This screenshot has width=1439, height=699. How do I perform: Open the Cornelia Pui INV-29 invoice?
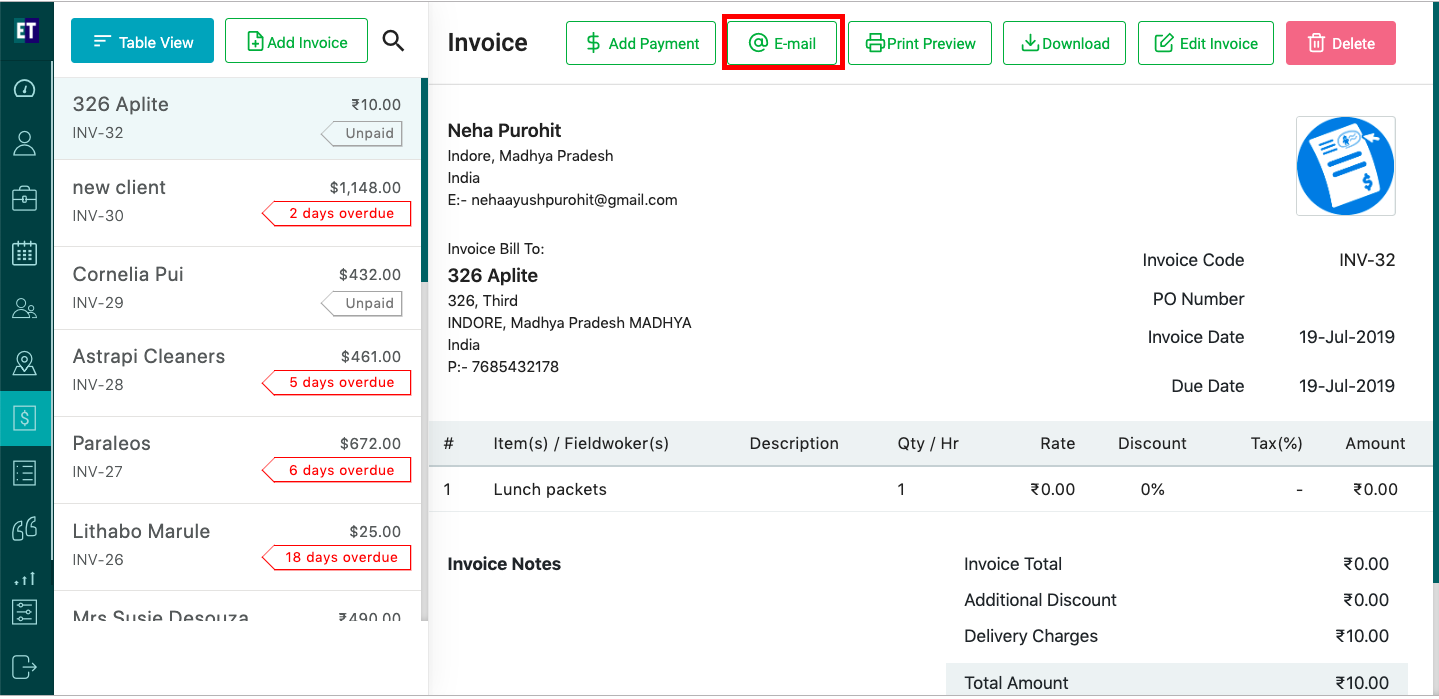237,288
